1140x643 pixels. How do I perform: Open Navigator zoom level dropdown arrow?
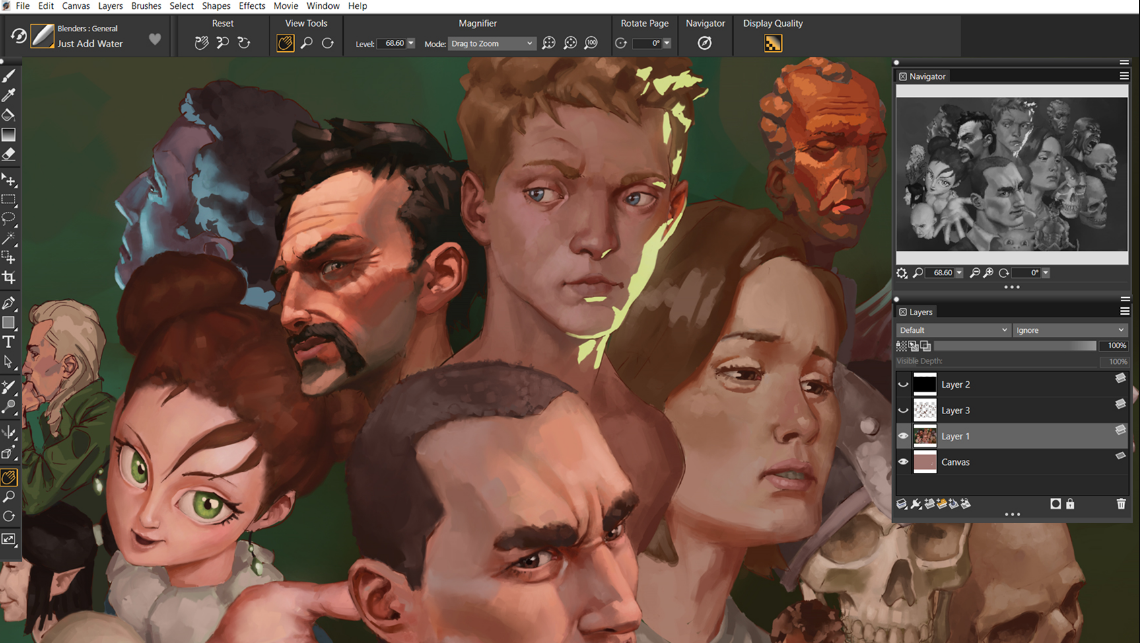(x=959, y=273)
